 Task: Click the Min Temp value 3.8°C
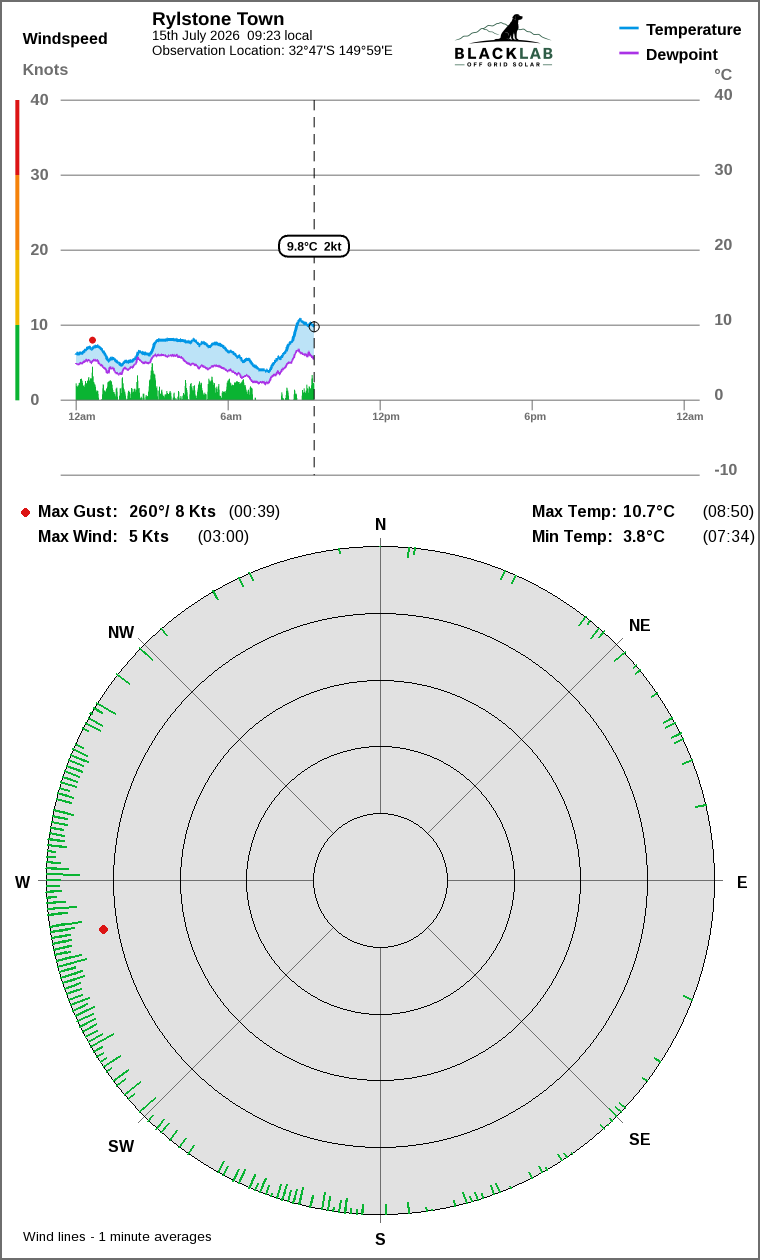click(644, 537)
